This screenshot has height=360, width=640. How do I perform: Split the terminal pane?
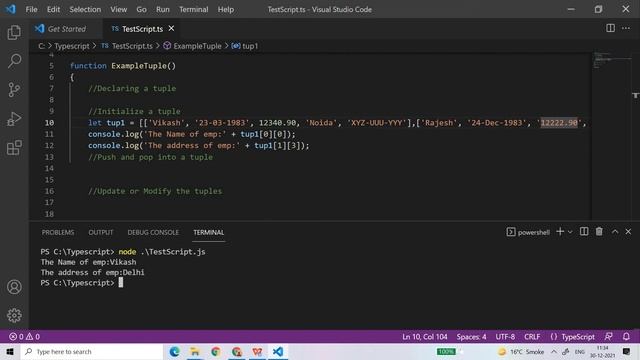584,231
